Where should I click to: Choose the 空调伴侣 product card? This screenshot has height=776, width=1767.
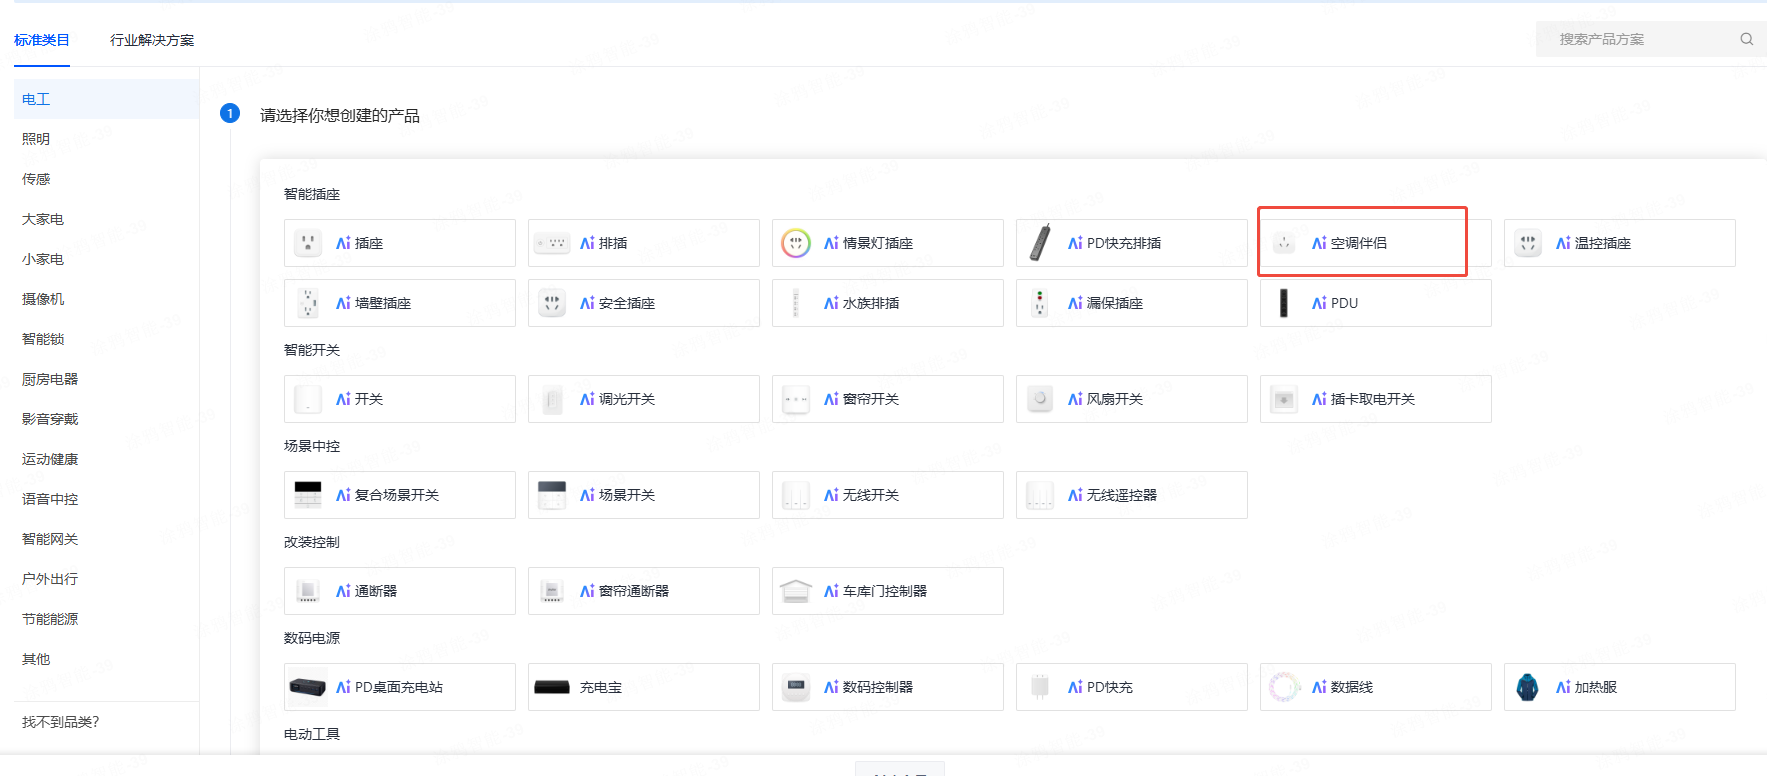tap(1375, 243)
